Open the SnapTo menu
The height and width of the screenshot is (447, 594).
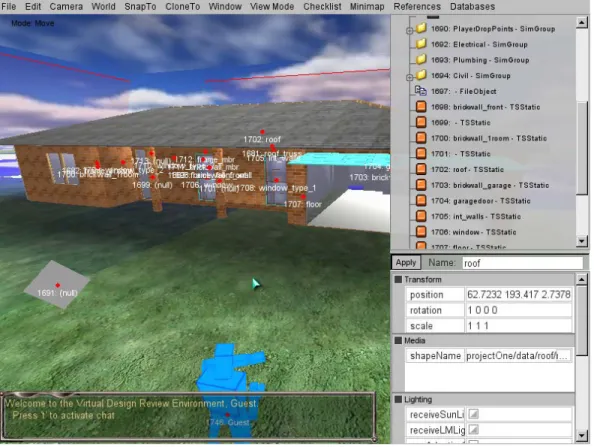(x=140, y=6)
